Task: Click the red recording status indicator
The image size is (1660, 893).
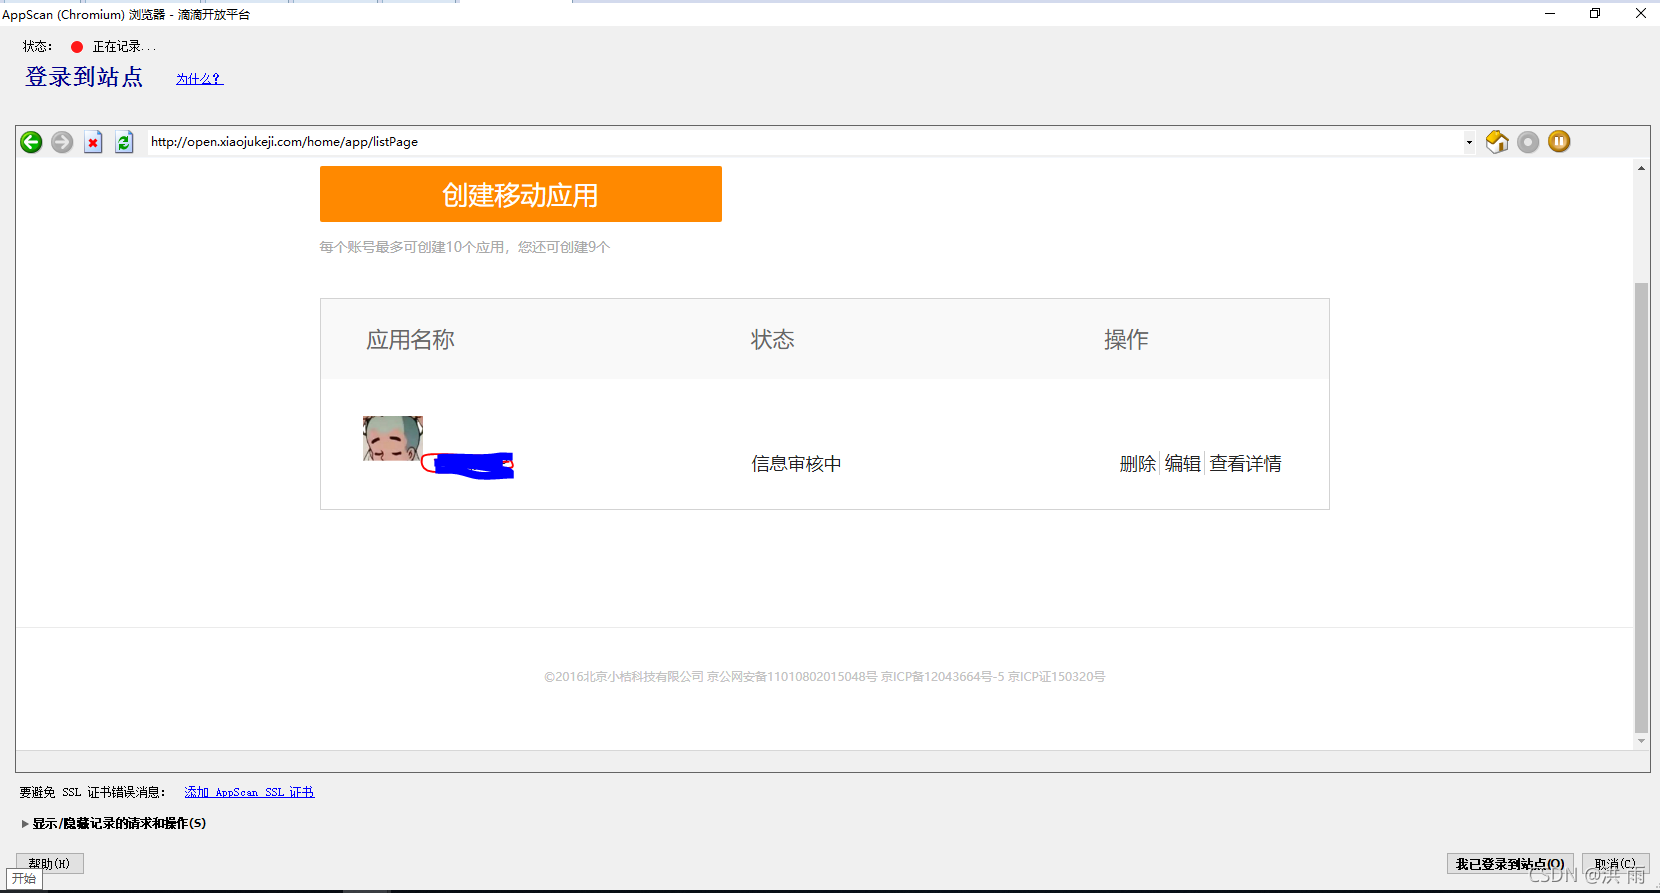Action: (77, 47)
